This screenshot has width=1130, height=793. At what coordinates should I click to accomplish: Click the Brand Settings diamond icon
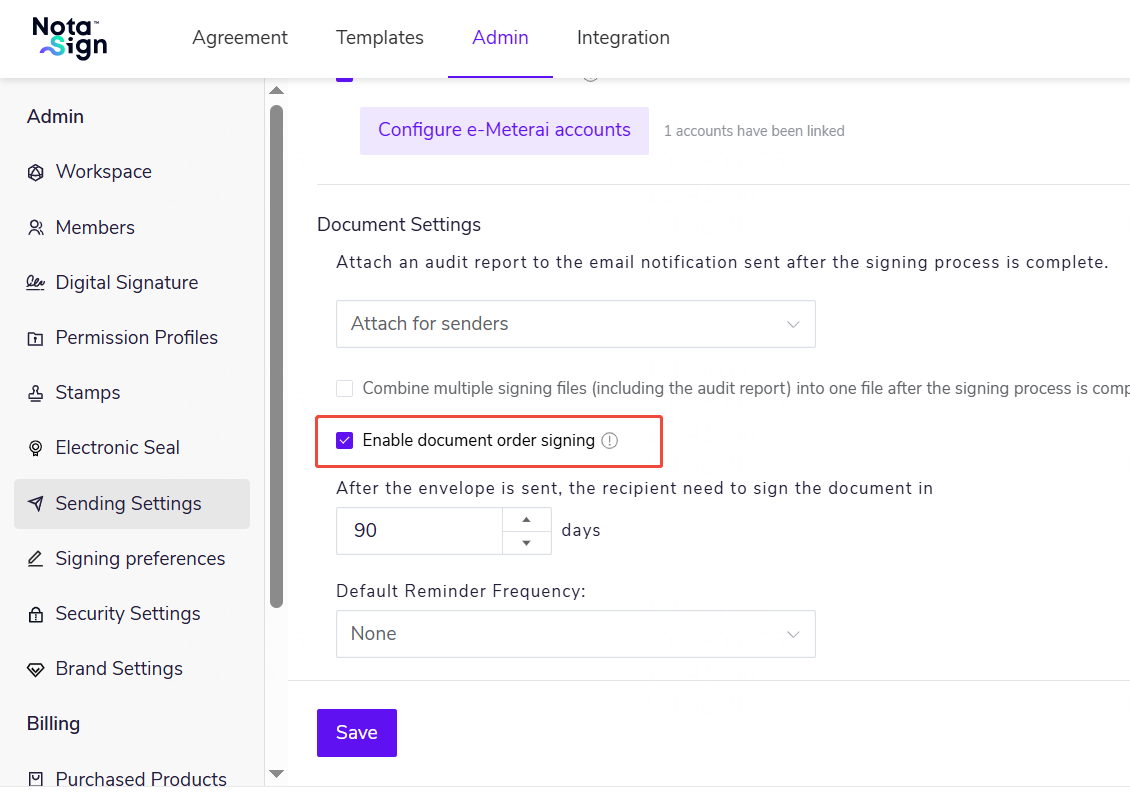[x=35, y=670]
